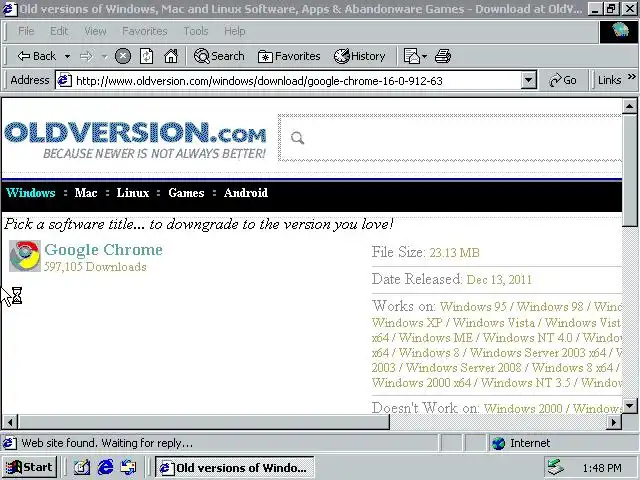This screenshot has height=480, width=640.
Task: Click the page icon in the address bar
Action: point(64,80)
